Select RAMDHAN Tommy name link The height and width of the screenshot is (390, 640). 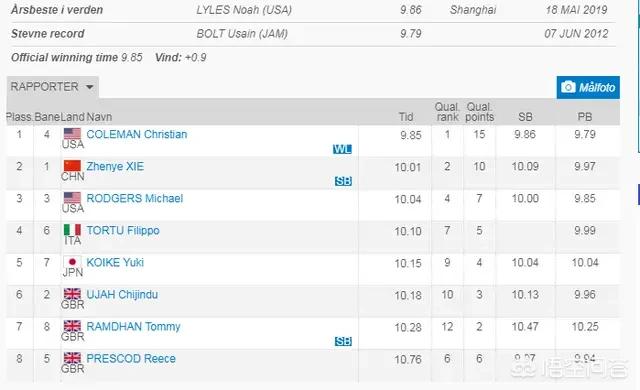(133, 326)
